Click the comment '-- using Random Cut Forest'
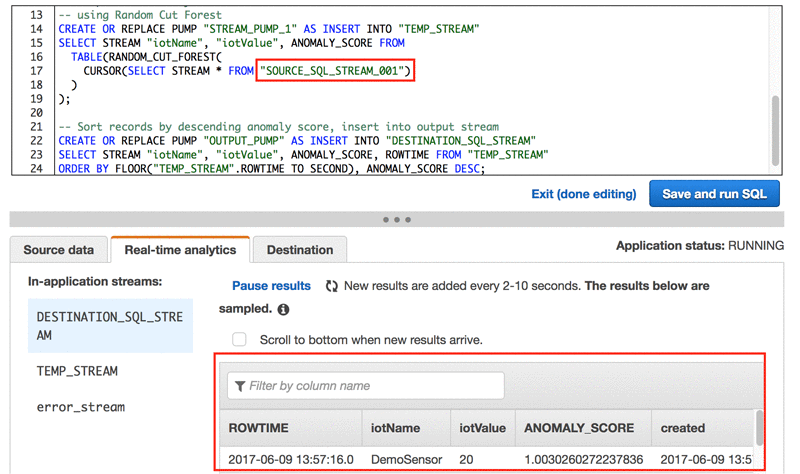This screenshot has height=474, width=800. click(x=140, y=15)
